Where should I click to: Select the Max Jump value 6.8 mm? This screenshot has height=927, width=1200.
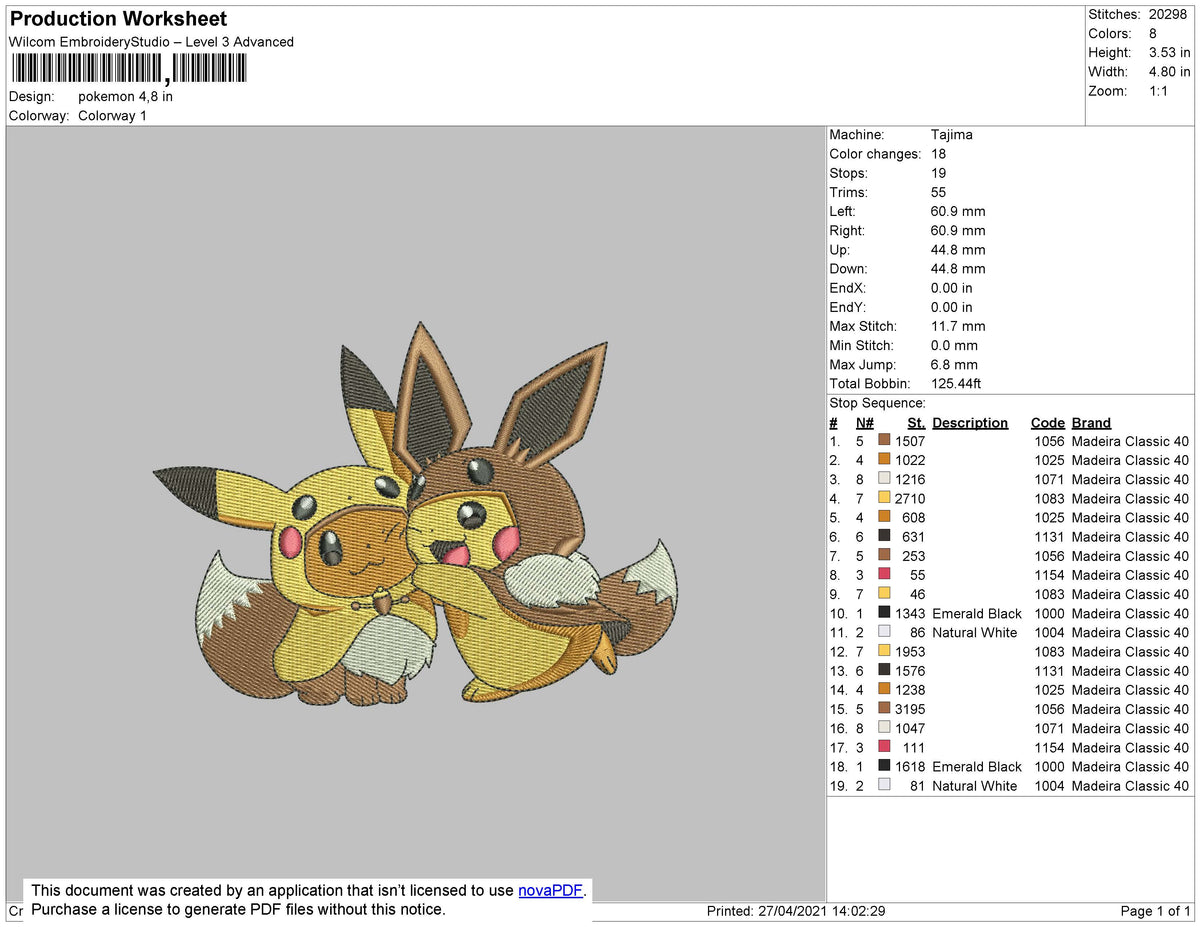954,365
